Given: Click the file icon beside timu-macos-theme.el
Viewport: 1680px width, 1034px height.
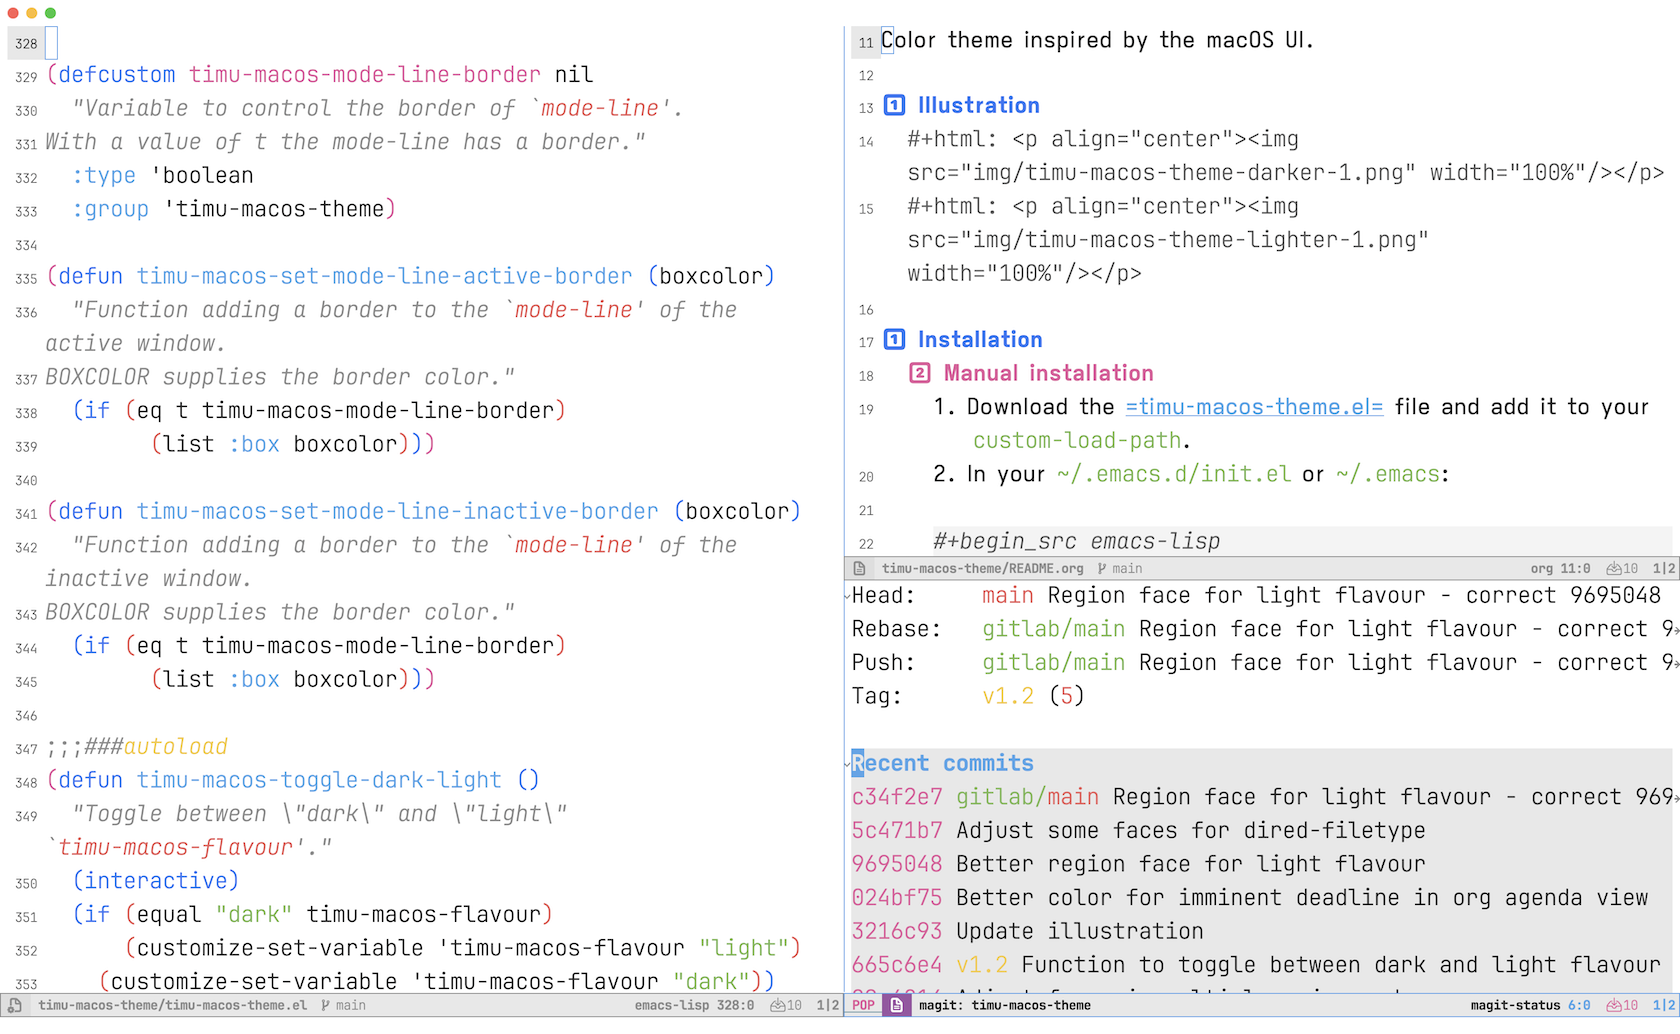Looking at the screenshot, I should pos(14,1005).
